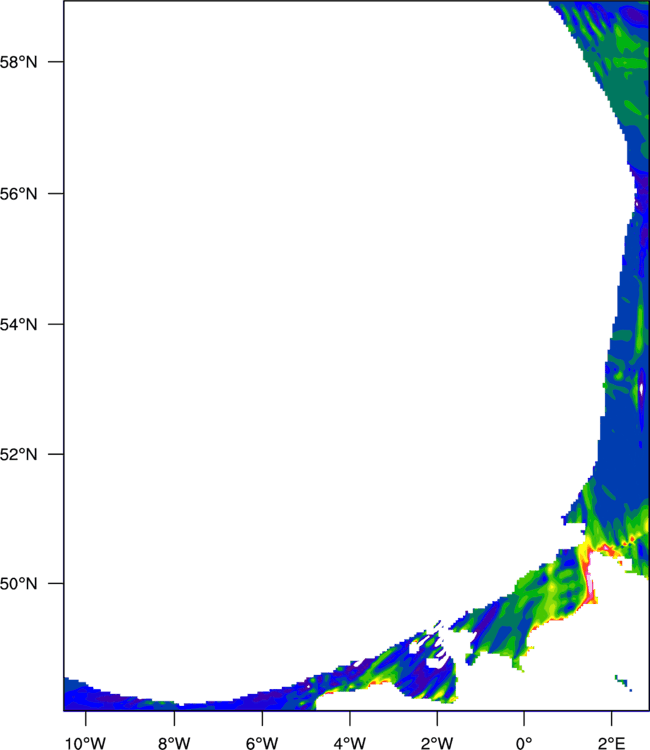Screen dimensions: 650x750
Task: Click the 10°W longitude label
Action: pyautogui.click(x=86, y=743)
